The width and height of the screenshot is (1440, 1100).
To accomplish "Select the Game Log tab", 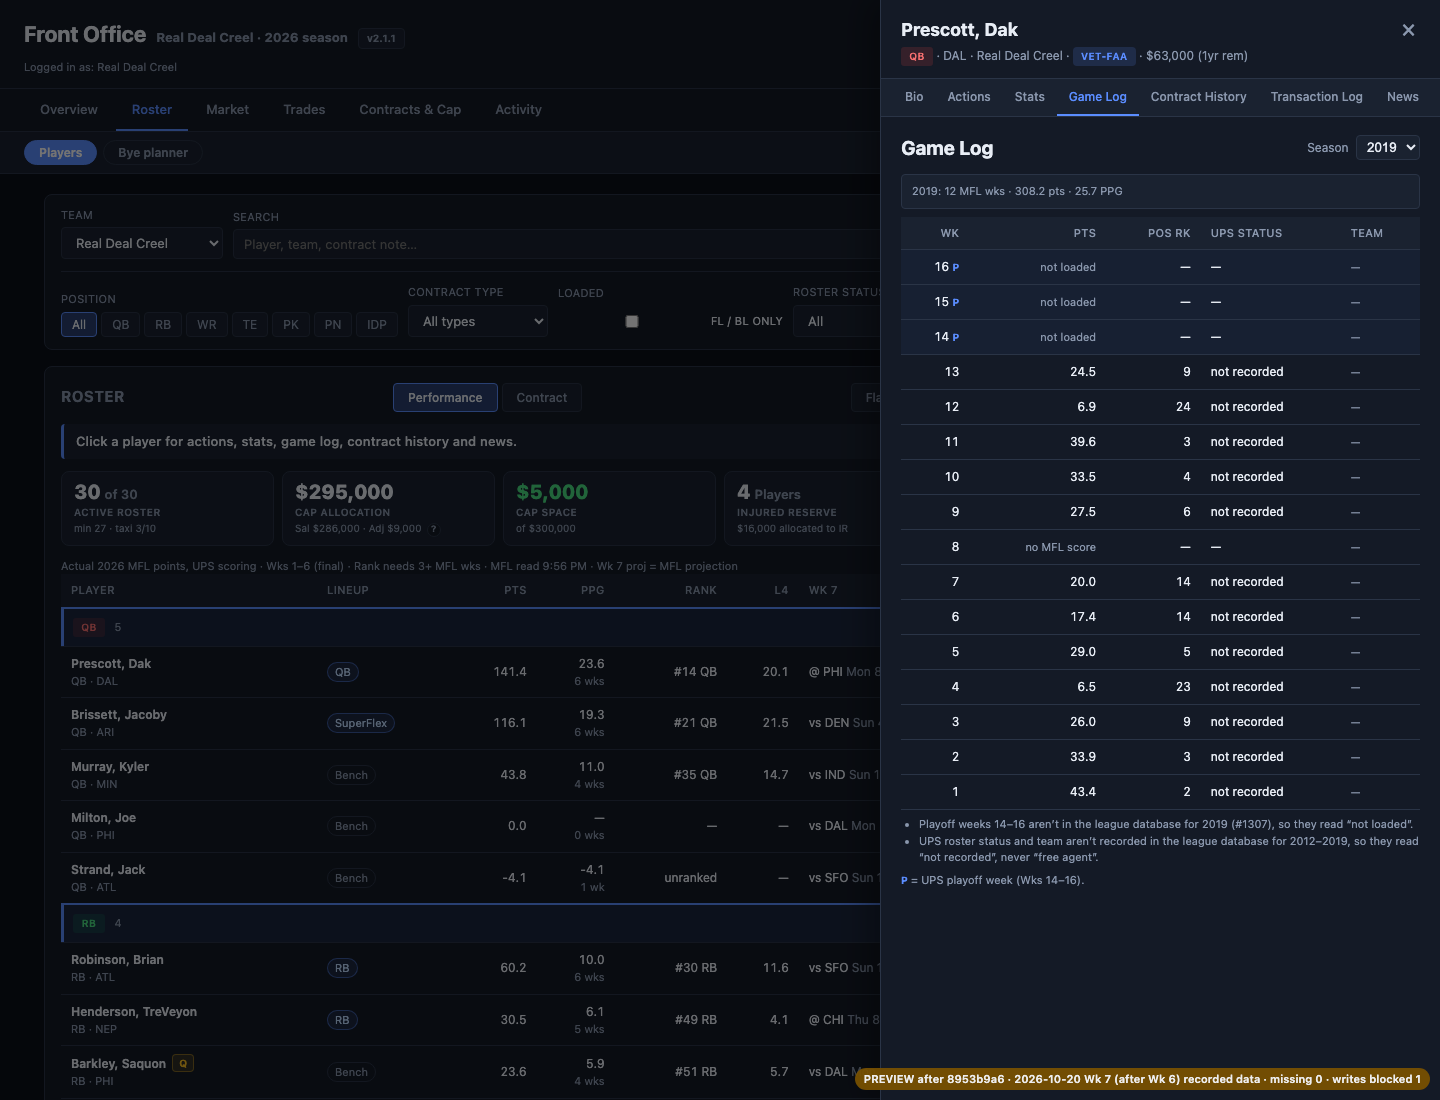I will coord(1097,97).
